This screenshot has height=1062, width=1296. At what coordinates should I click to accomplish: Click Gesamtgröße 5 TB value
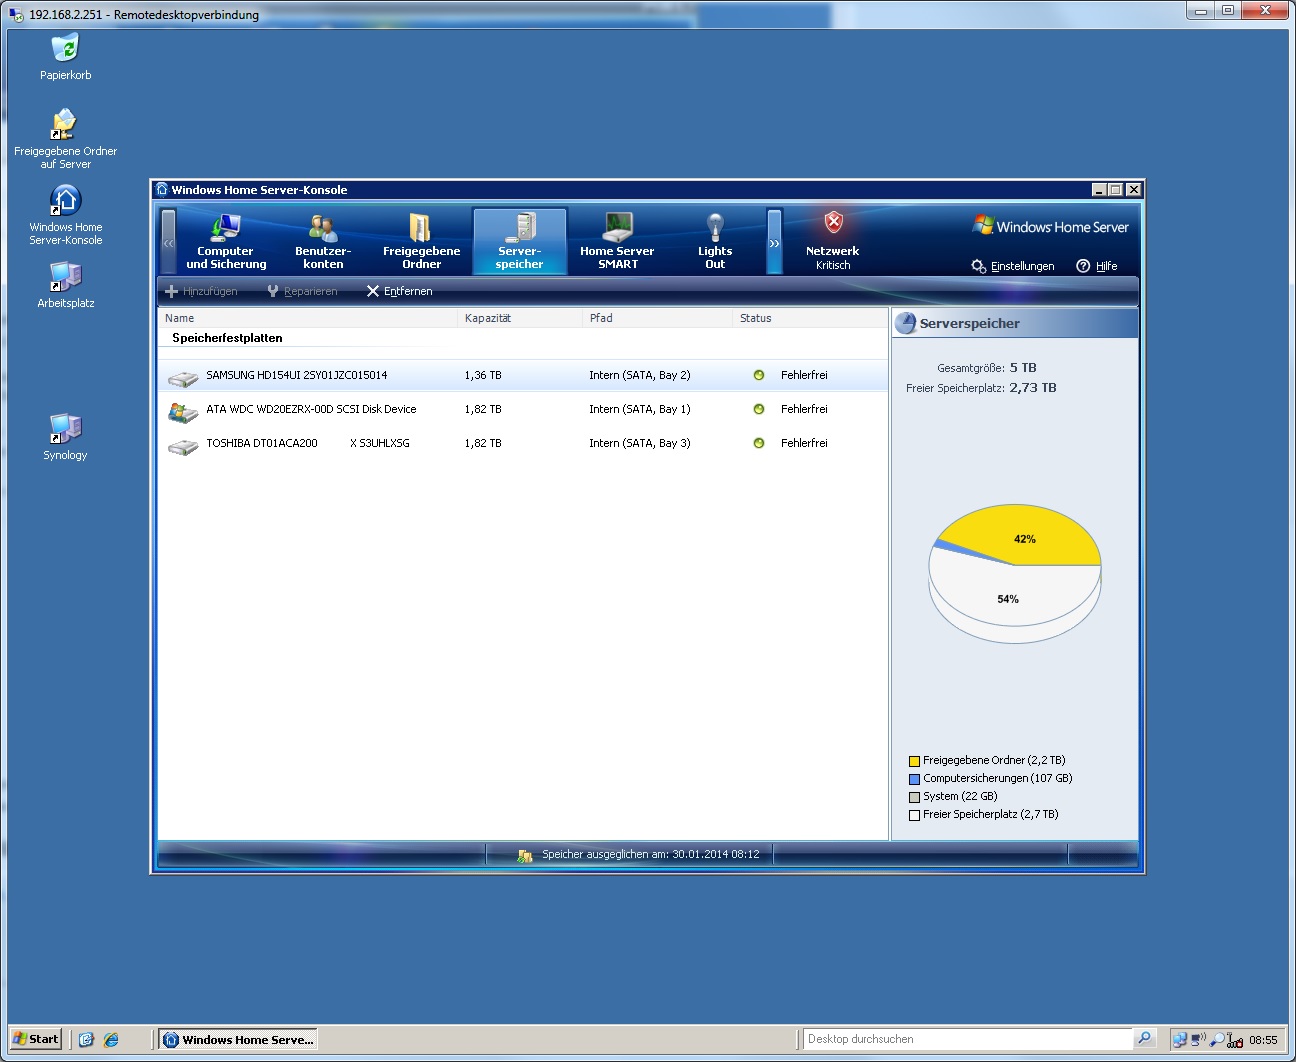1023,367
